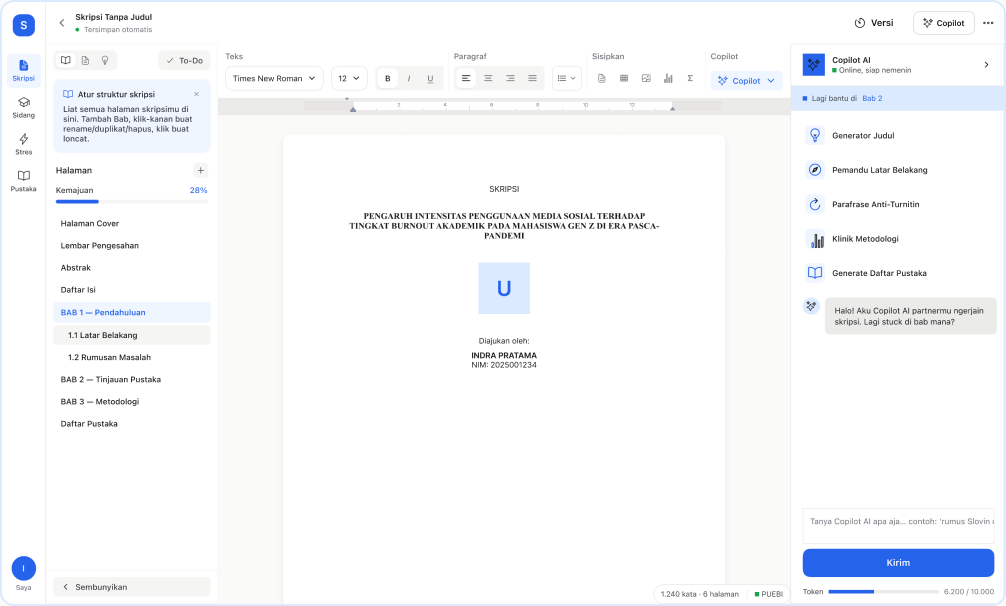Add a new page with plus icon
This screenshot has height=606, width=1006.
(201, 171)
